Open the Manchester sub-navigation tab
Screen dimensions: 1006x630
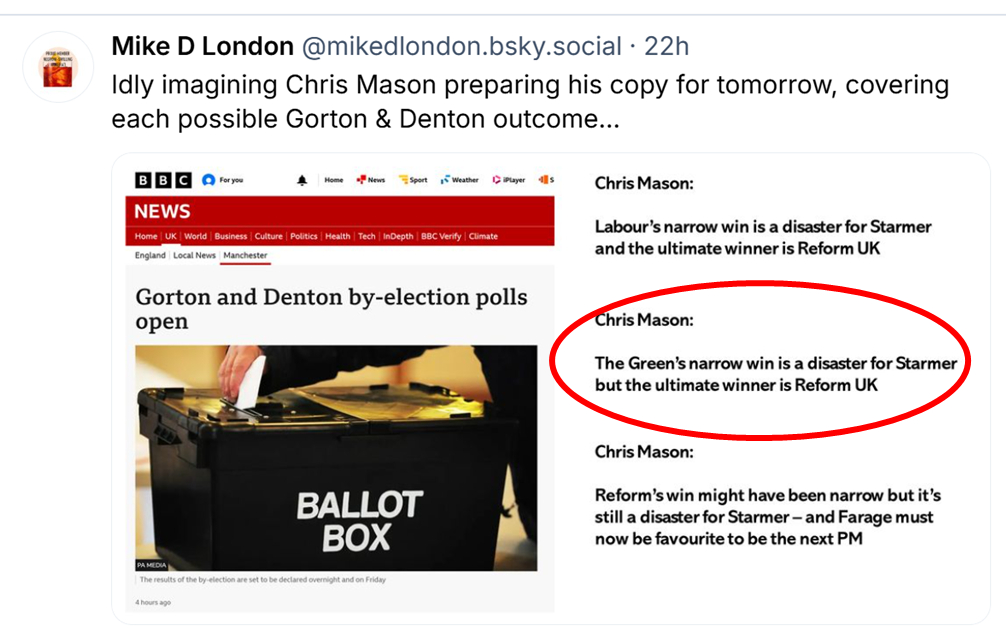[245, 255]
